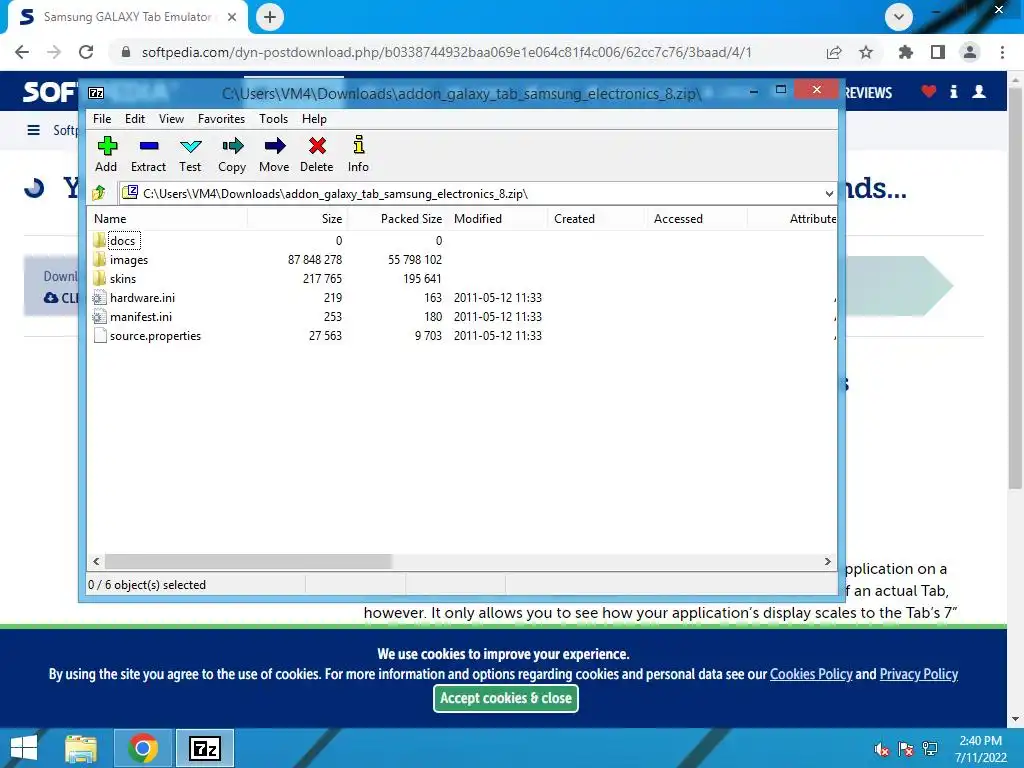This screenshot has width=1024, height=768.
Task: Share this page from the address bar
Action: pyautogui.click(x=834, y=52)
